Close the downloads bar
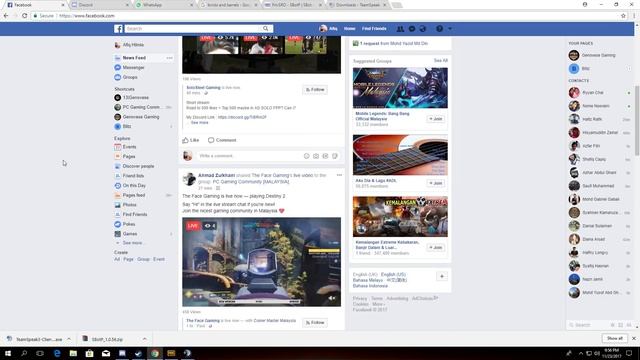 [x=633, y=338]
